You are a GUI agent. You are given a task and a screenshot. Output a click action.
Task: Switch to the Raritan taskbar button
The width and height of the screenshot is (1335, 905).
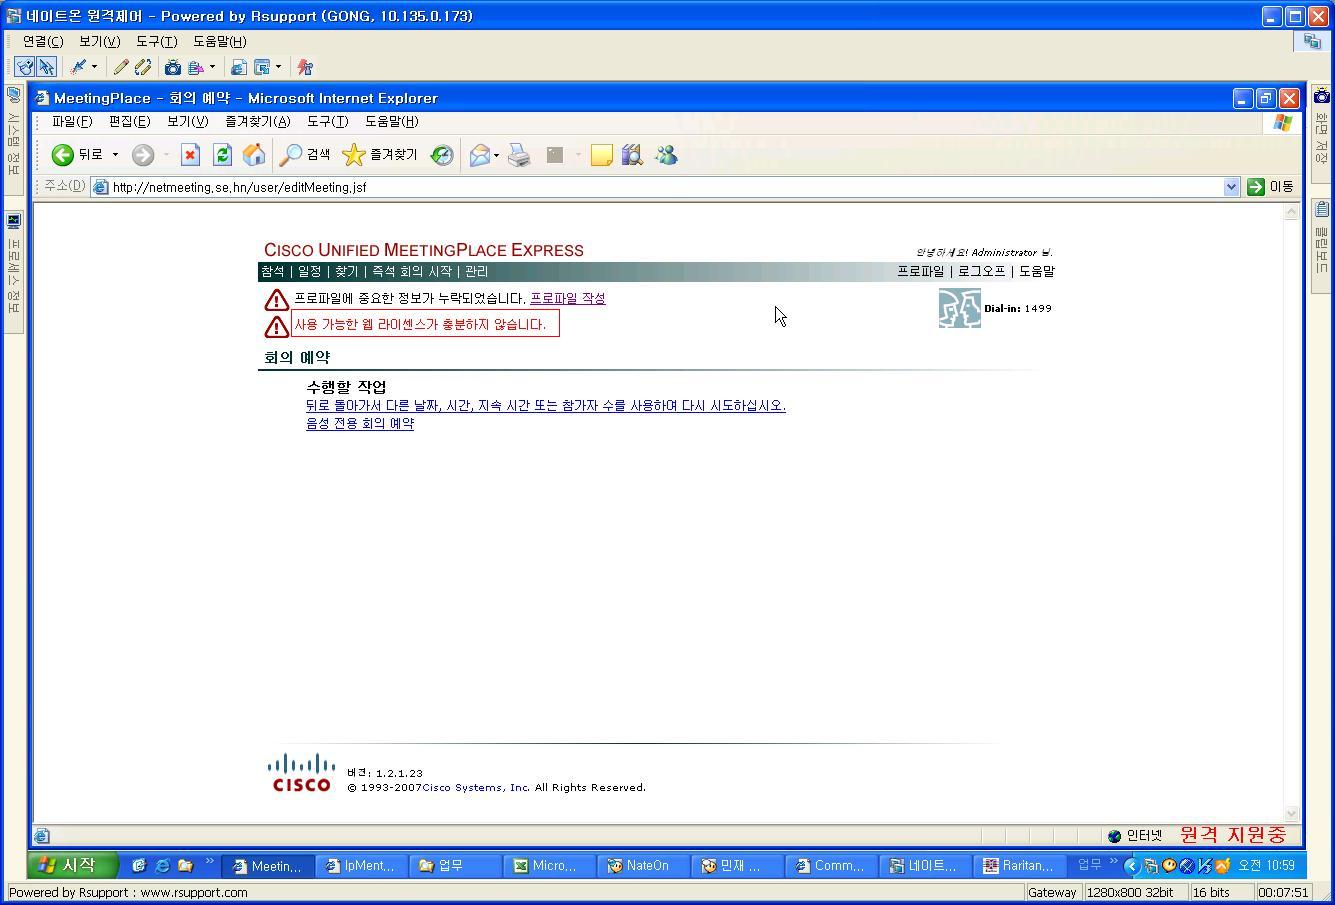coord(1020,866)
